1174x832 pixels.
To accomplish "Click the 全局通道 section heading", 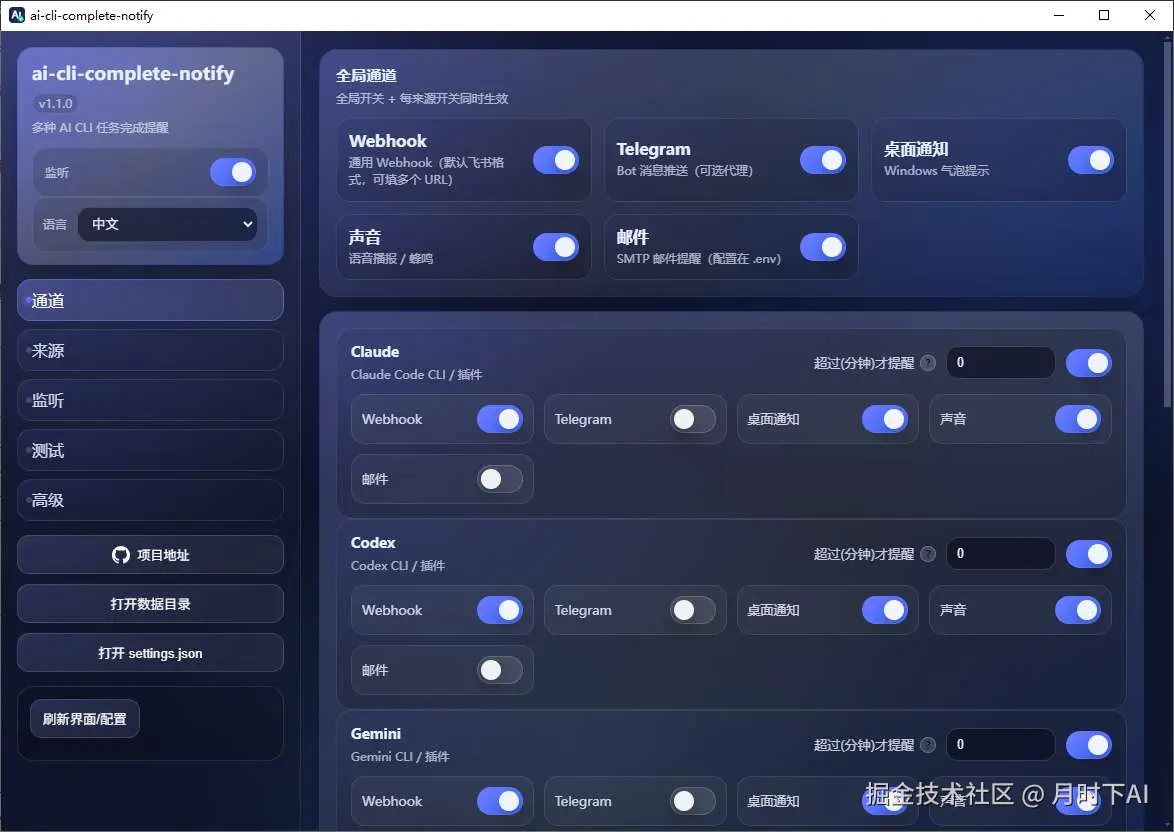I will pos(366,76).
